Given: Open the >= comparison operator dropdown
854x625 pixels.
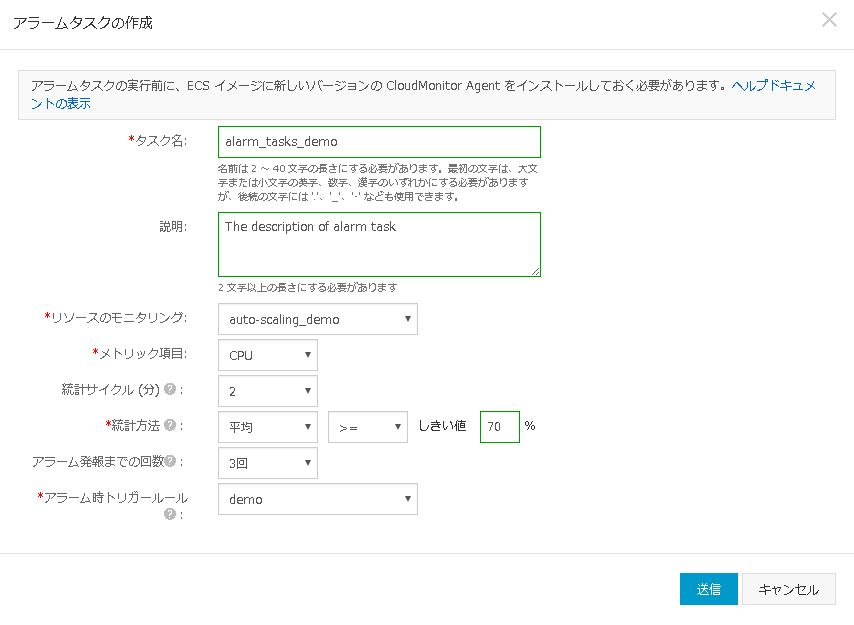Looking at the screenshot, I should tap(367, 427).
